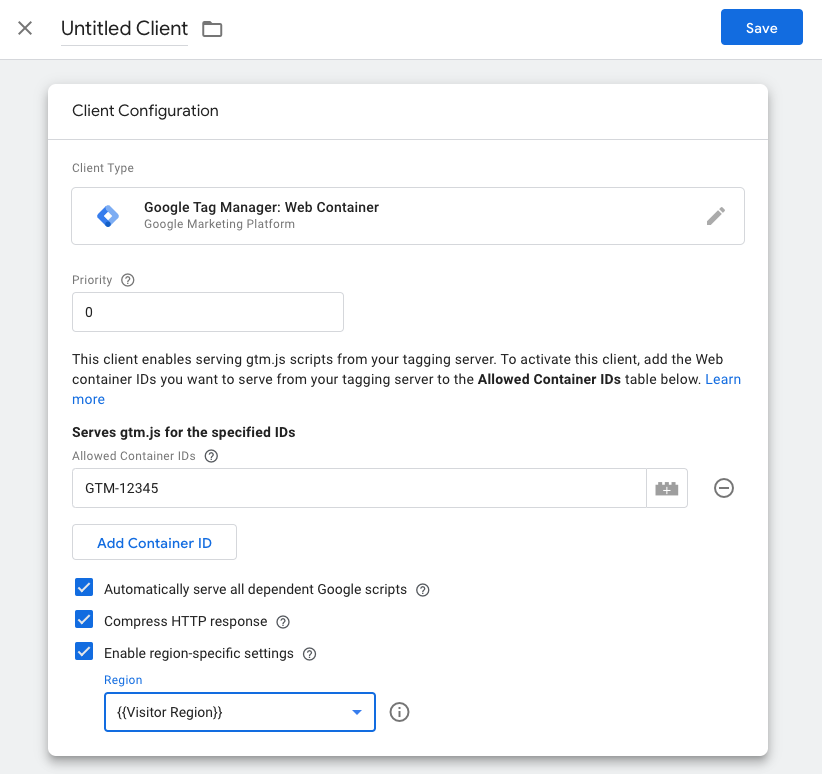
Task: Open help for dependent Google scripts option
Action: point(422,590)
